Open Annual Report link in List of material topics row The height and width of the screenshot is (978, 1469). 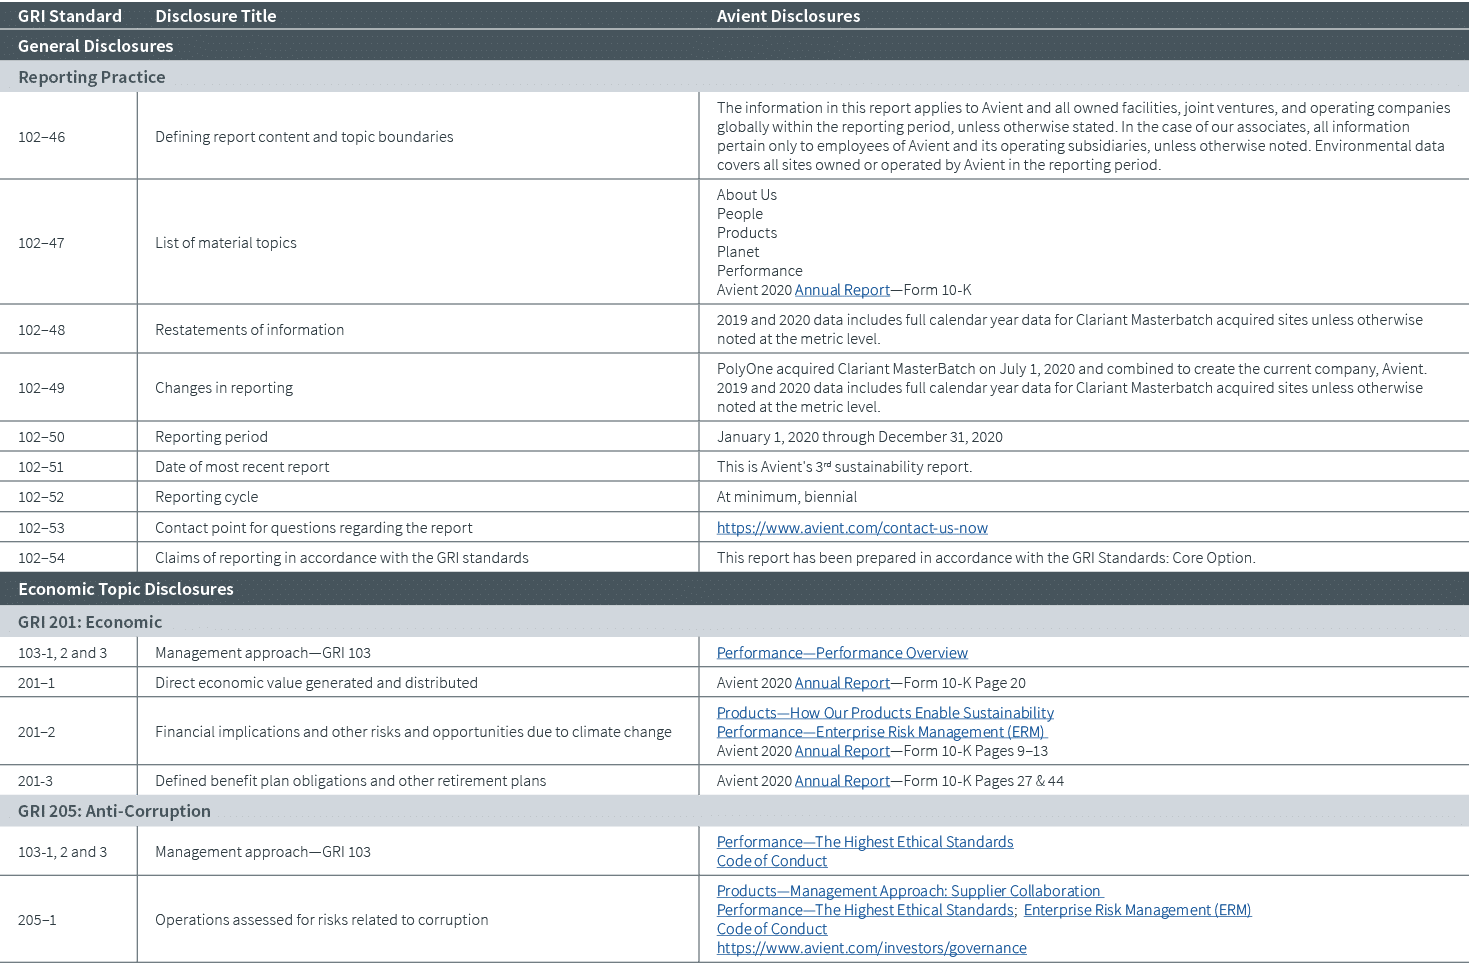tap(842, 290)
